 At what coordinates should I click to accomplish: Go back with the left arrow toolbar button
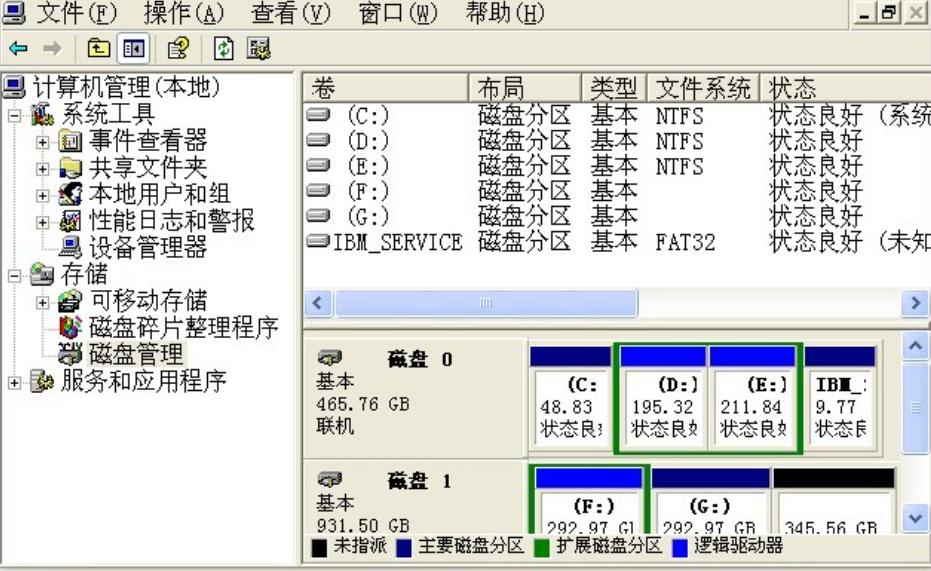tap(19, 48)
